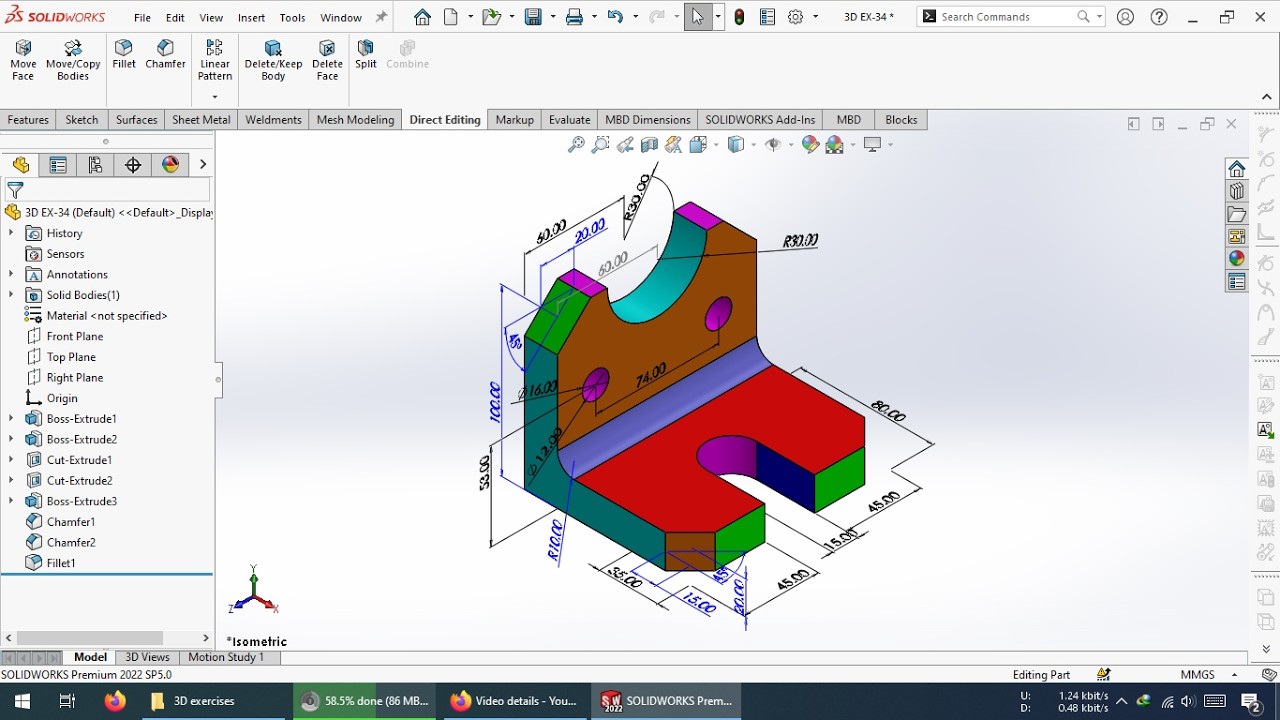1280x720 pixels.
Task: Click the Zoom to Area icon
Action: click(x=600, y=145)
